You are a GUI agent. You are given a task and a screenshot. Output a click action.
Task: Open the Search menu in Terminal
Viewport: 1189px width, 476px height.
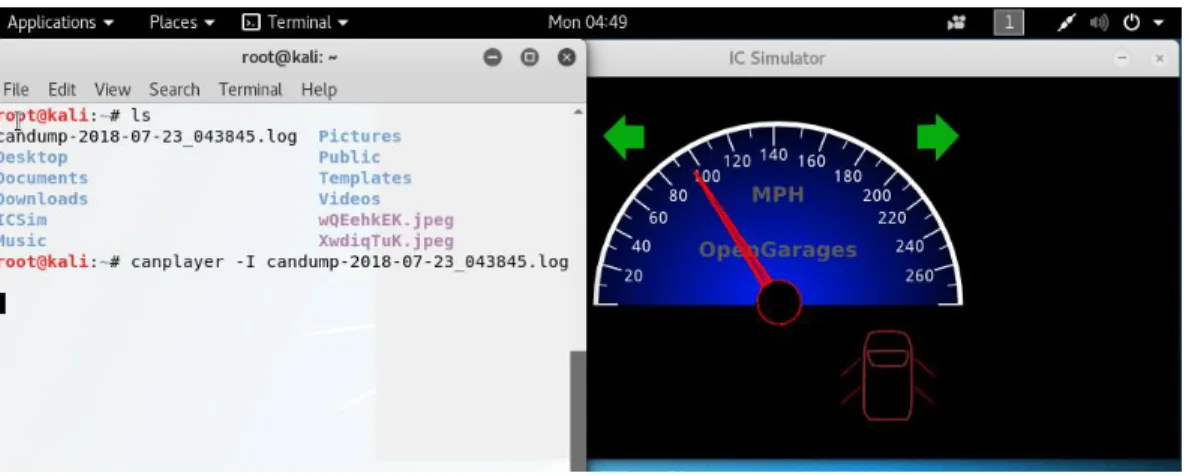(174, 89)
